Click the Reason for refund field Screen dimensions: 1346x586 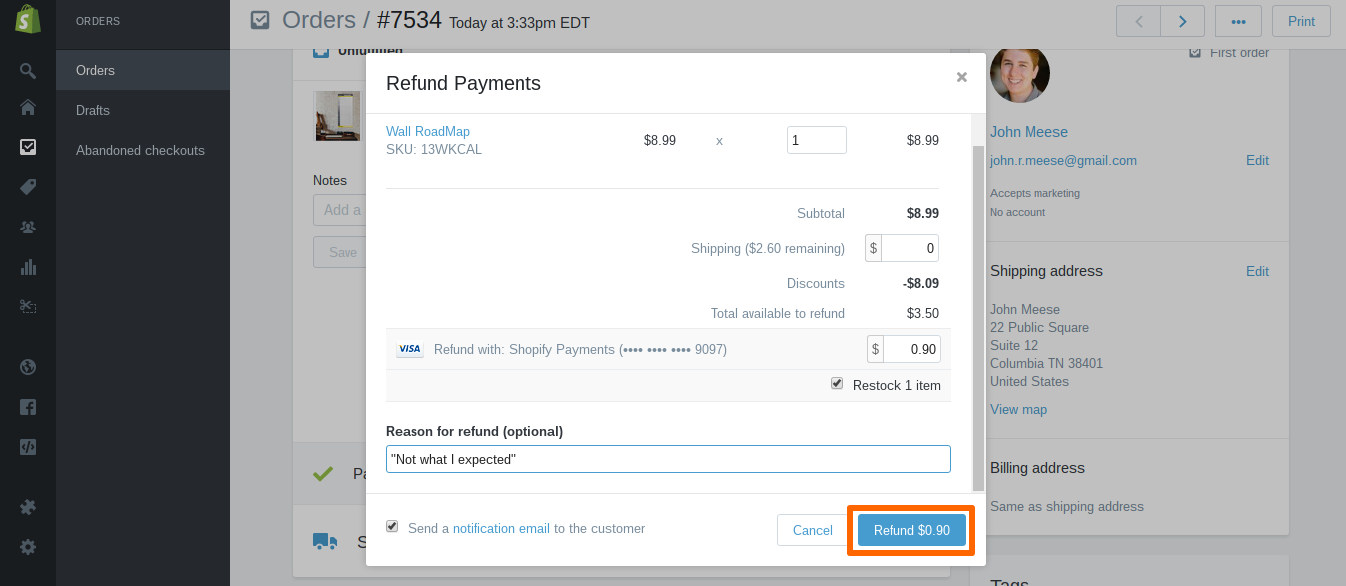coord(668,459)
